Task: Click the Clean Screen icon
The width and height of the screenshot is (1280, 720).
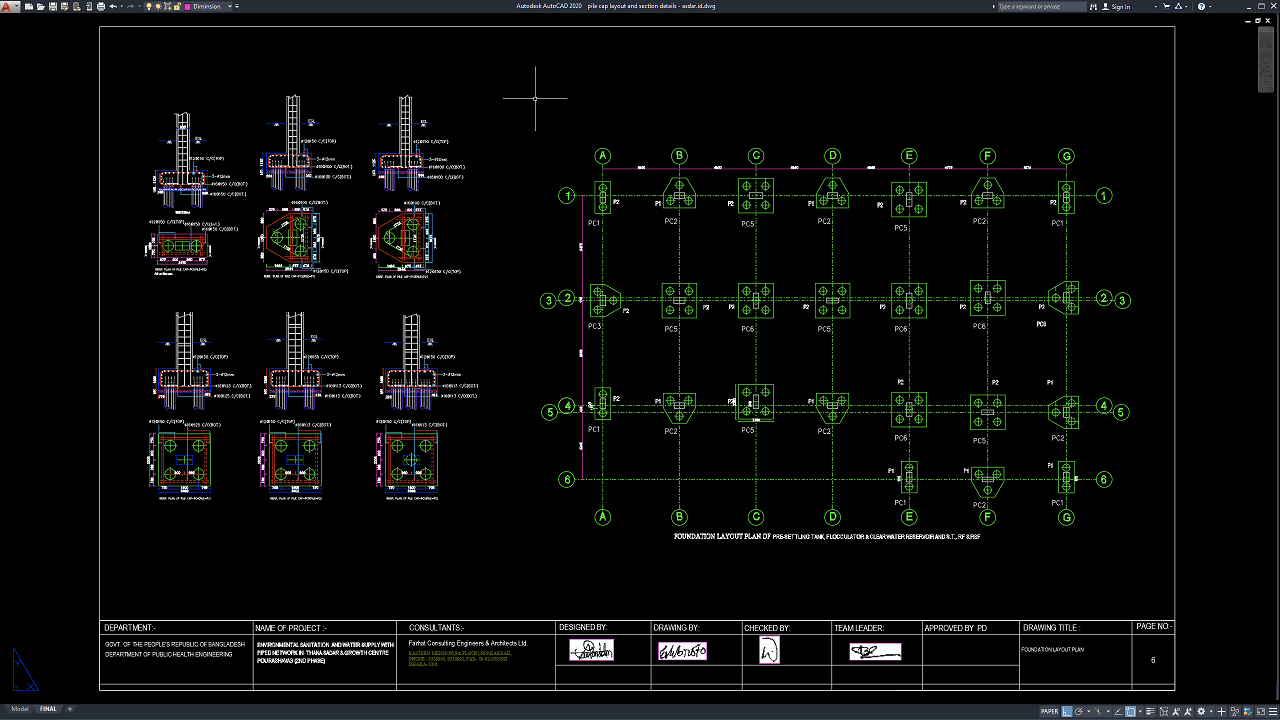Action: point(1260,712)
